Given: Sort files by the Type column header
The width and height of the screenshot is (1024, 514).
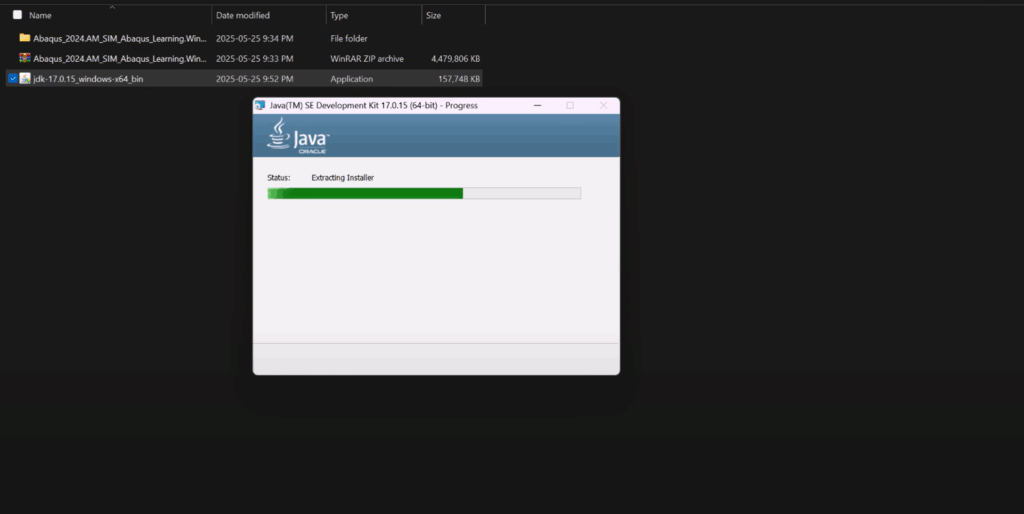Looking at the screenshot, I should [x=339, y=15].
